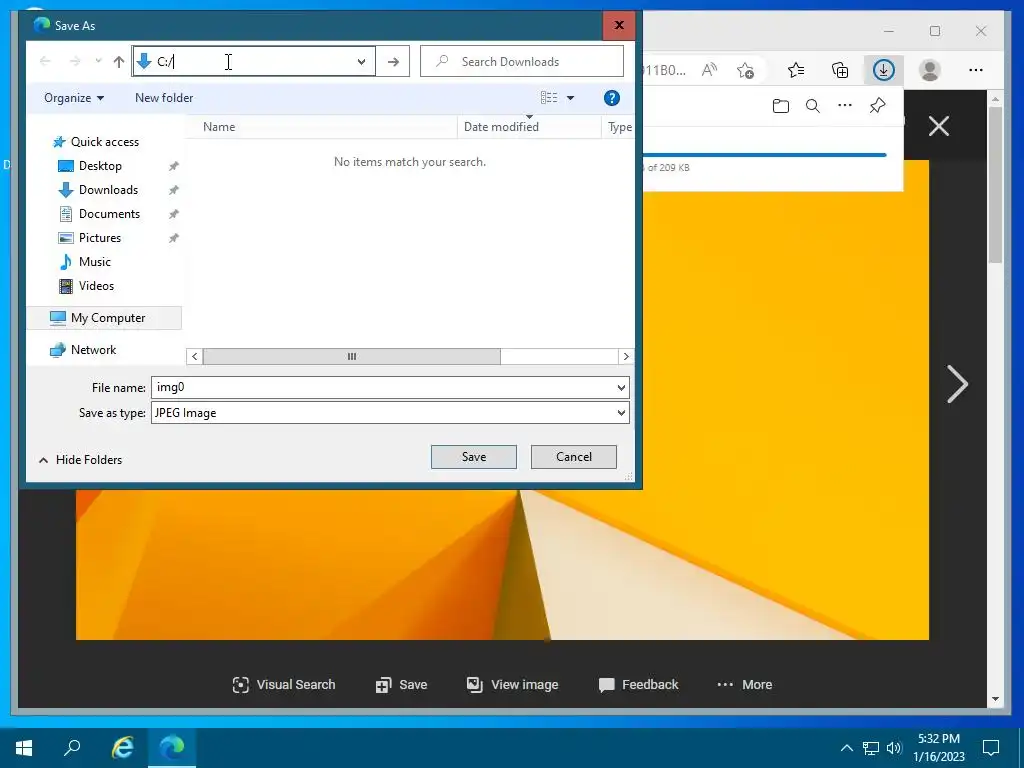Open the More options below the image
This screenshot has width=1024, height=768.
point(744,684)
